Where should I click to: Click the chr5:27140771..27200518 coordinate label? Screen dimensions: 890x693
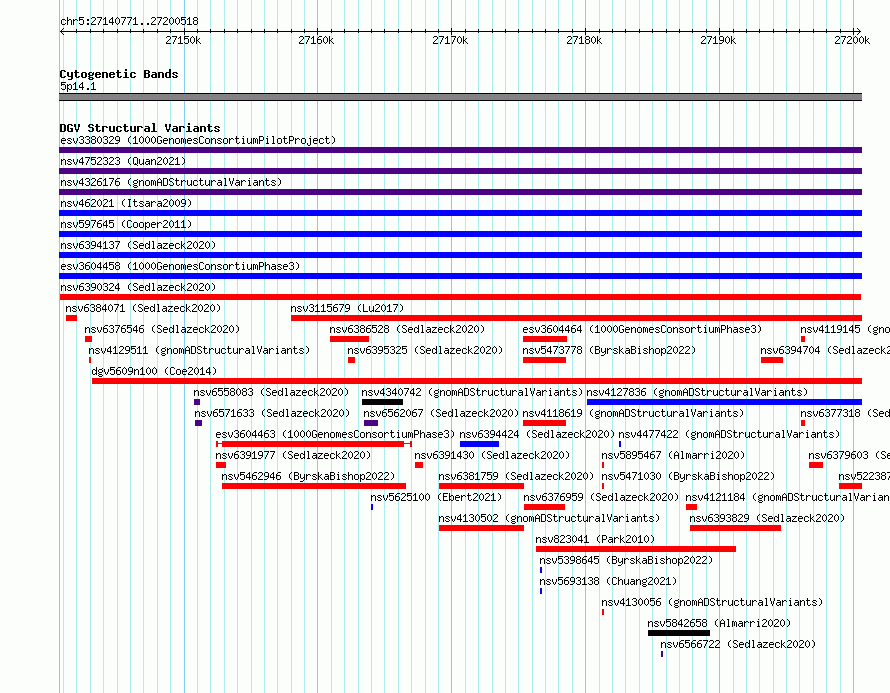click(x=129, y=22)
